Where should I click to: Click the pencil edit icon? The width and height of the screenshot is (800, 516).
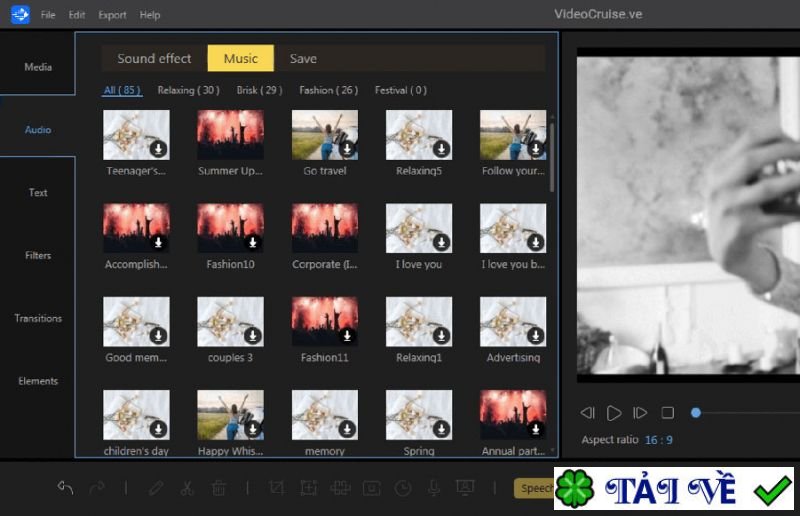(156, 488)
